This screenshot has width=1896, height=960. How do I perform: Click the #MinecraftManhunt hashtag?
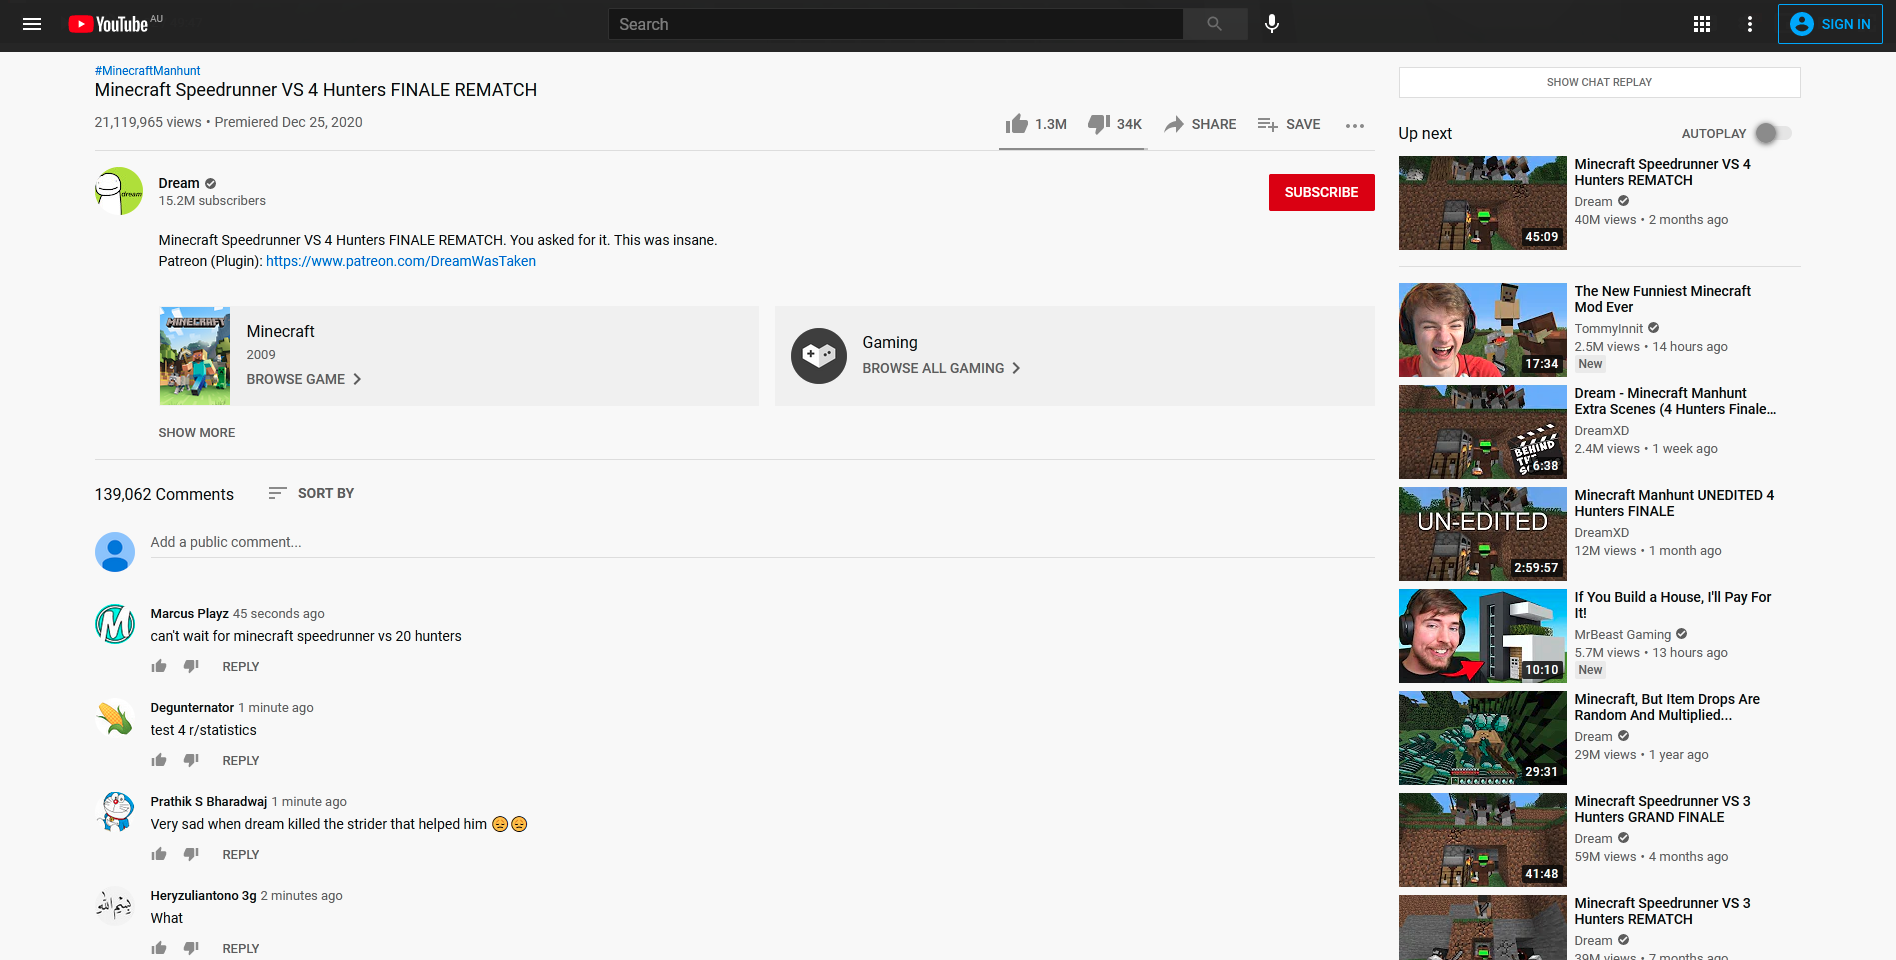147,71
